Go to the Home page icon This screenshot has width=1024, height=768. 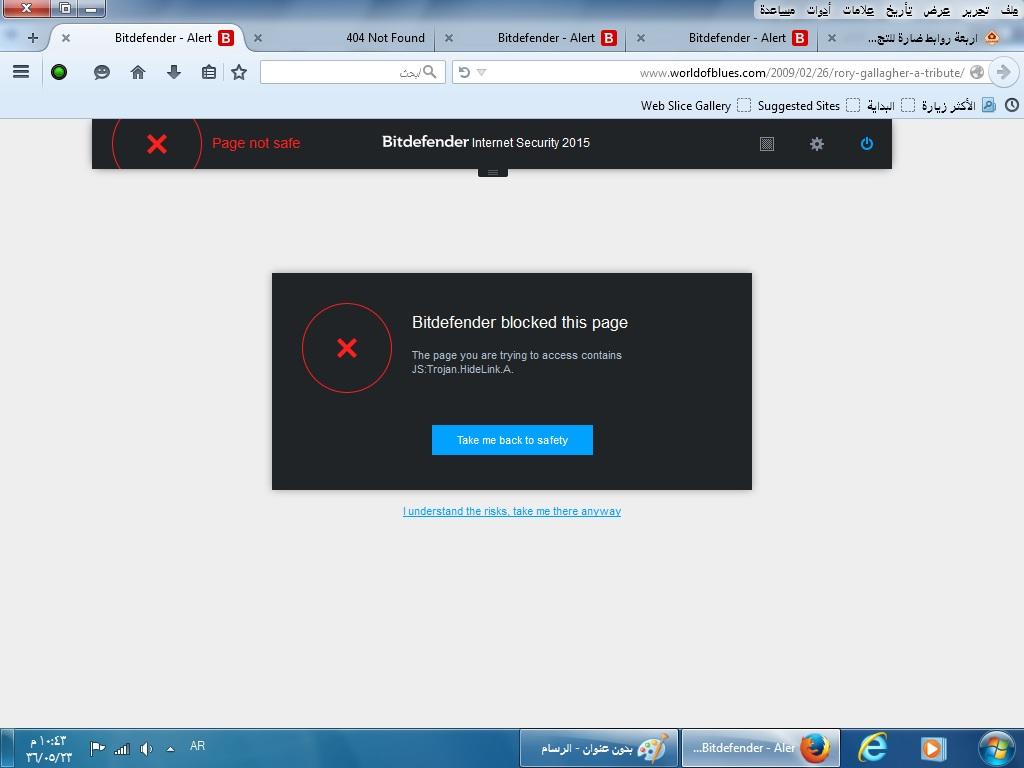(138, 72)
